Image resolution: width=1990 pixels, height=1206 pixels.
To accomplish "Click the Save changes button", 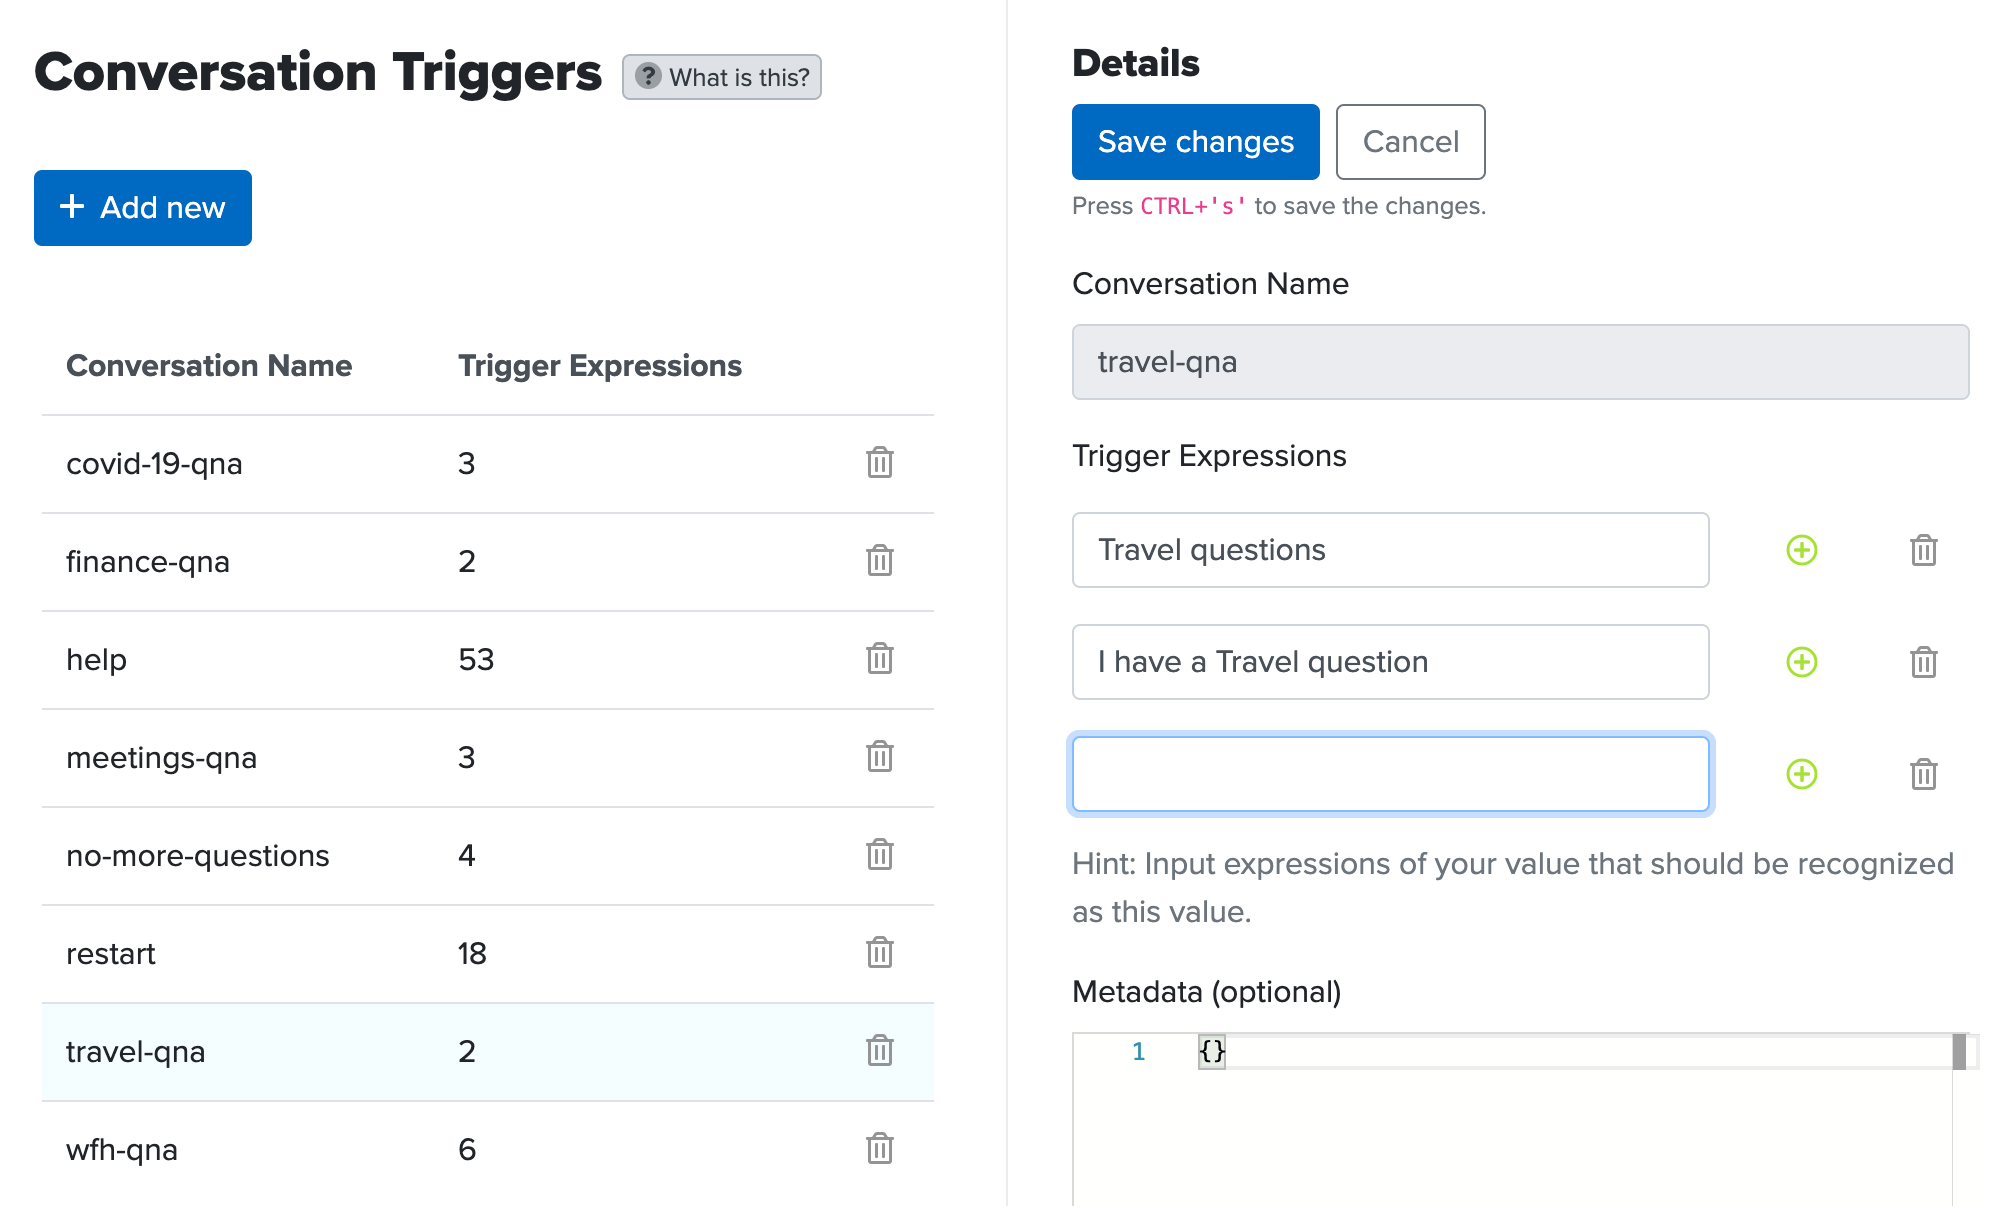I will click(x=1195, y=142).
